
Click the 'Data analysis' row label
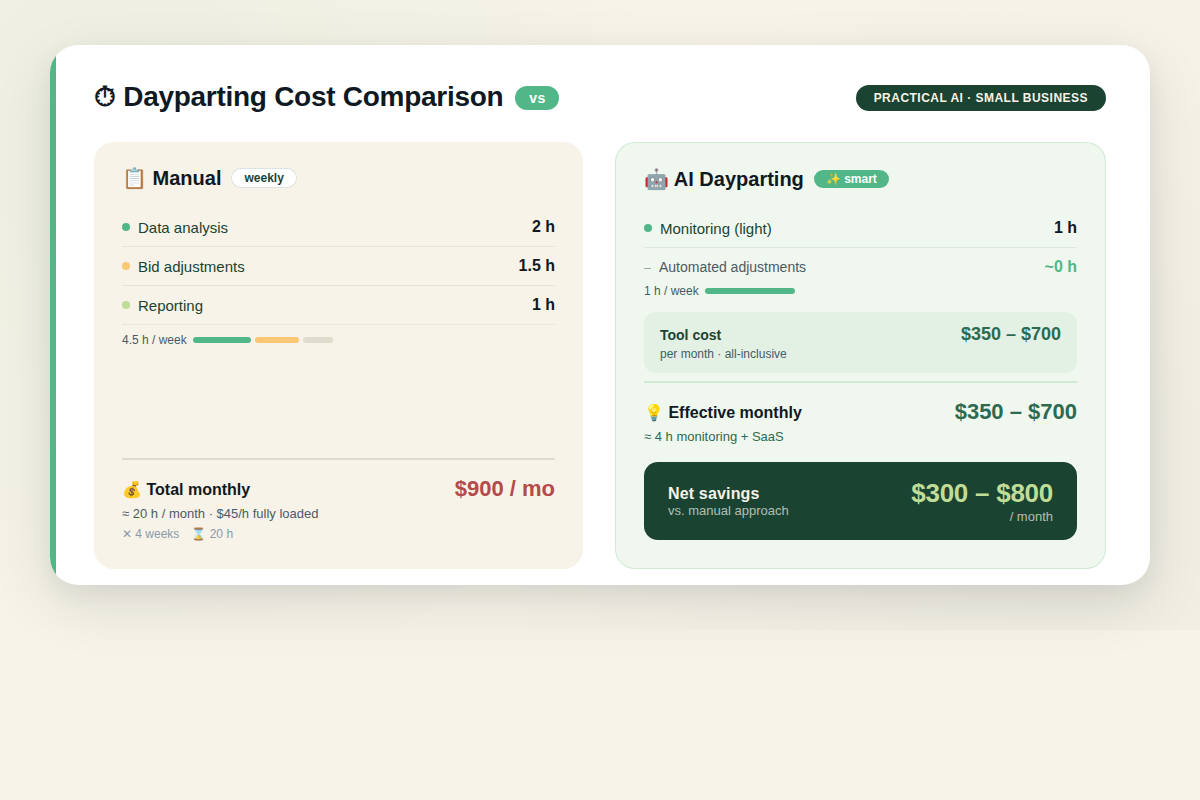pos(183,228)
